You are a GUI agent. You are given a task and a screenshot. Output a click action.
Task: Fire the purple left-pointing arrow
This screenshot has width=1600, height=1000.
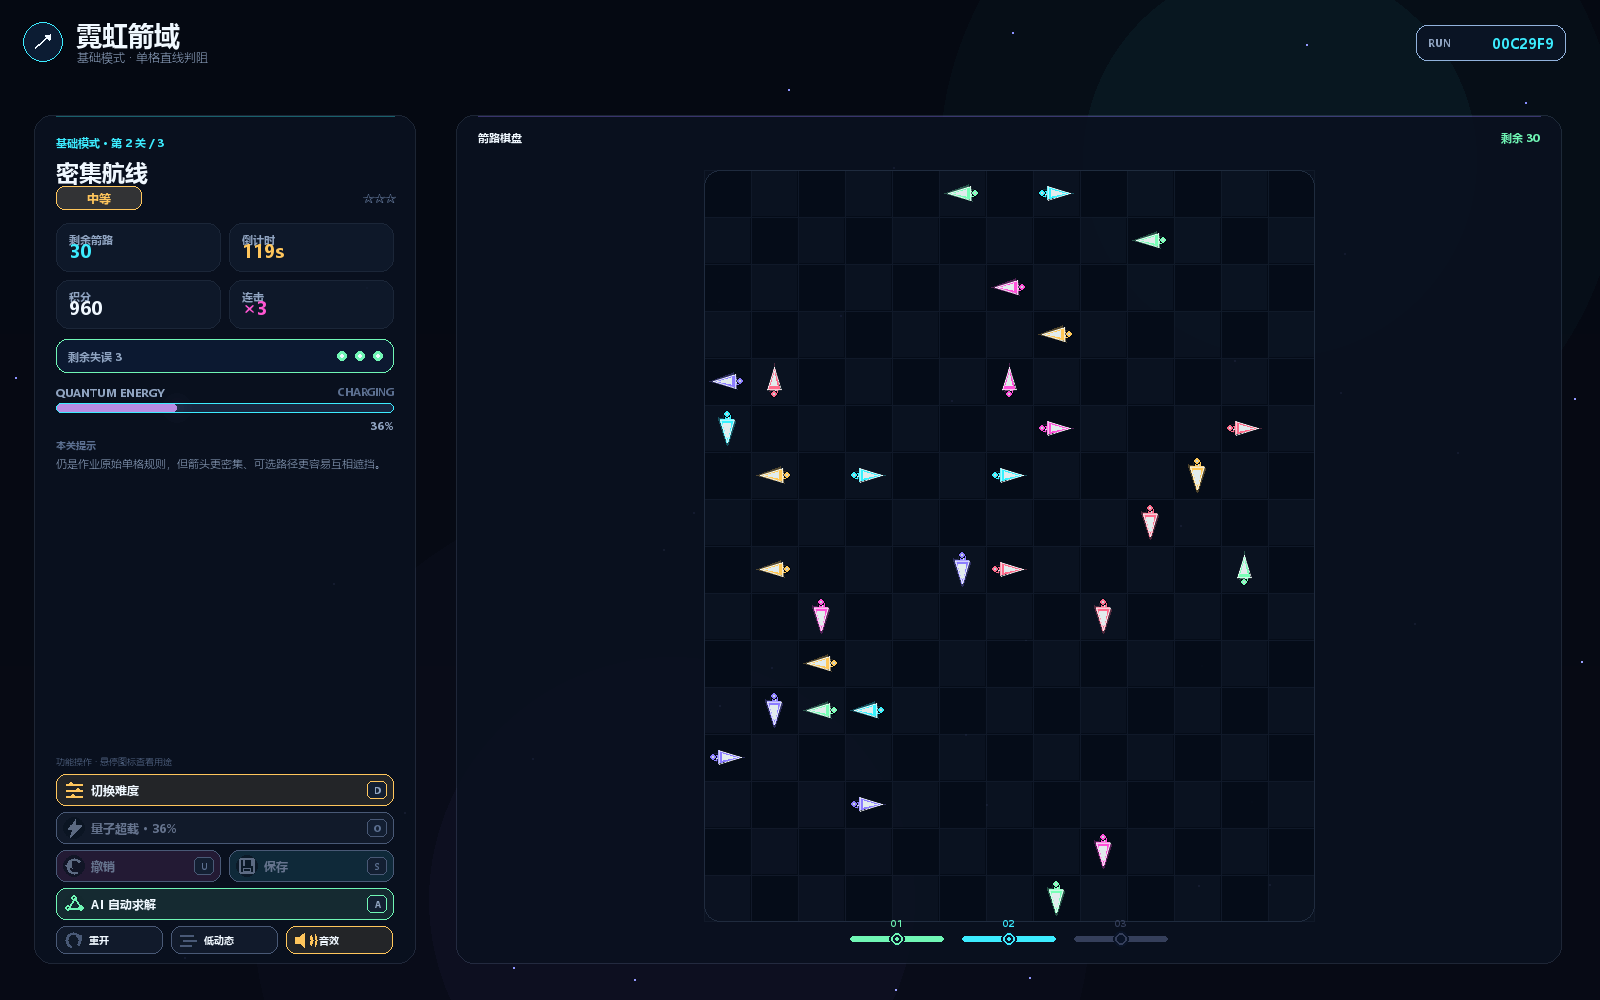pyautogui.click(x=727, y=381)
